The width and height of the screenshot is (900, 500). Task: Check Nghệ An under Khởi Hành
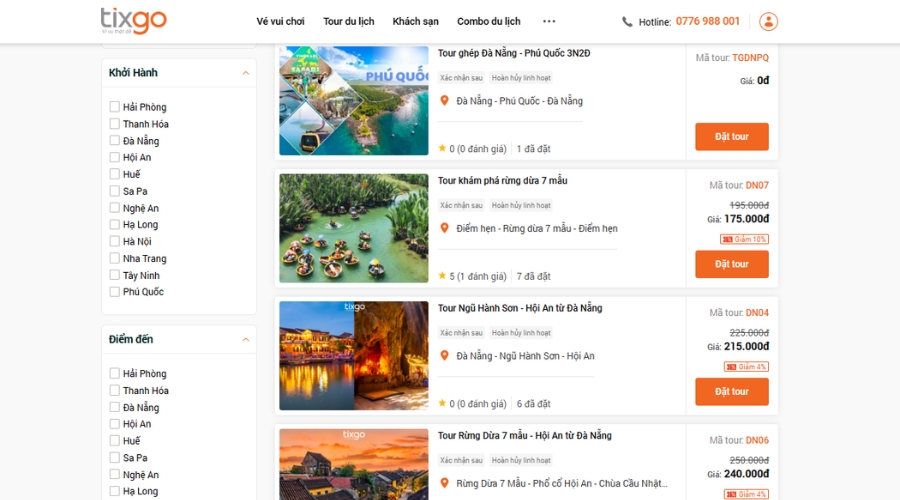pos(115,208)
